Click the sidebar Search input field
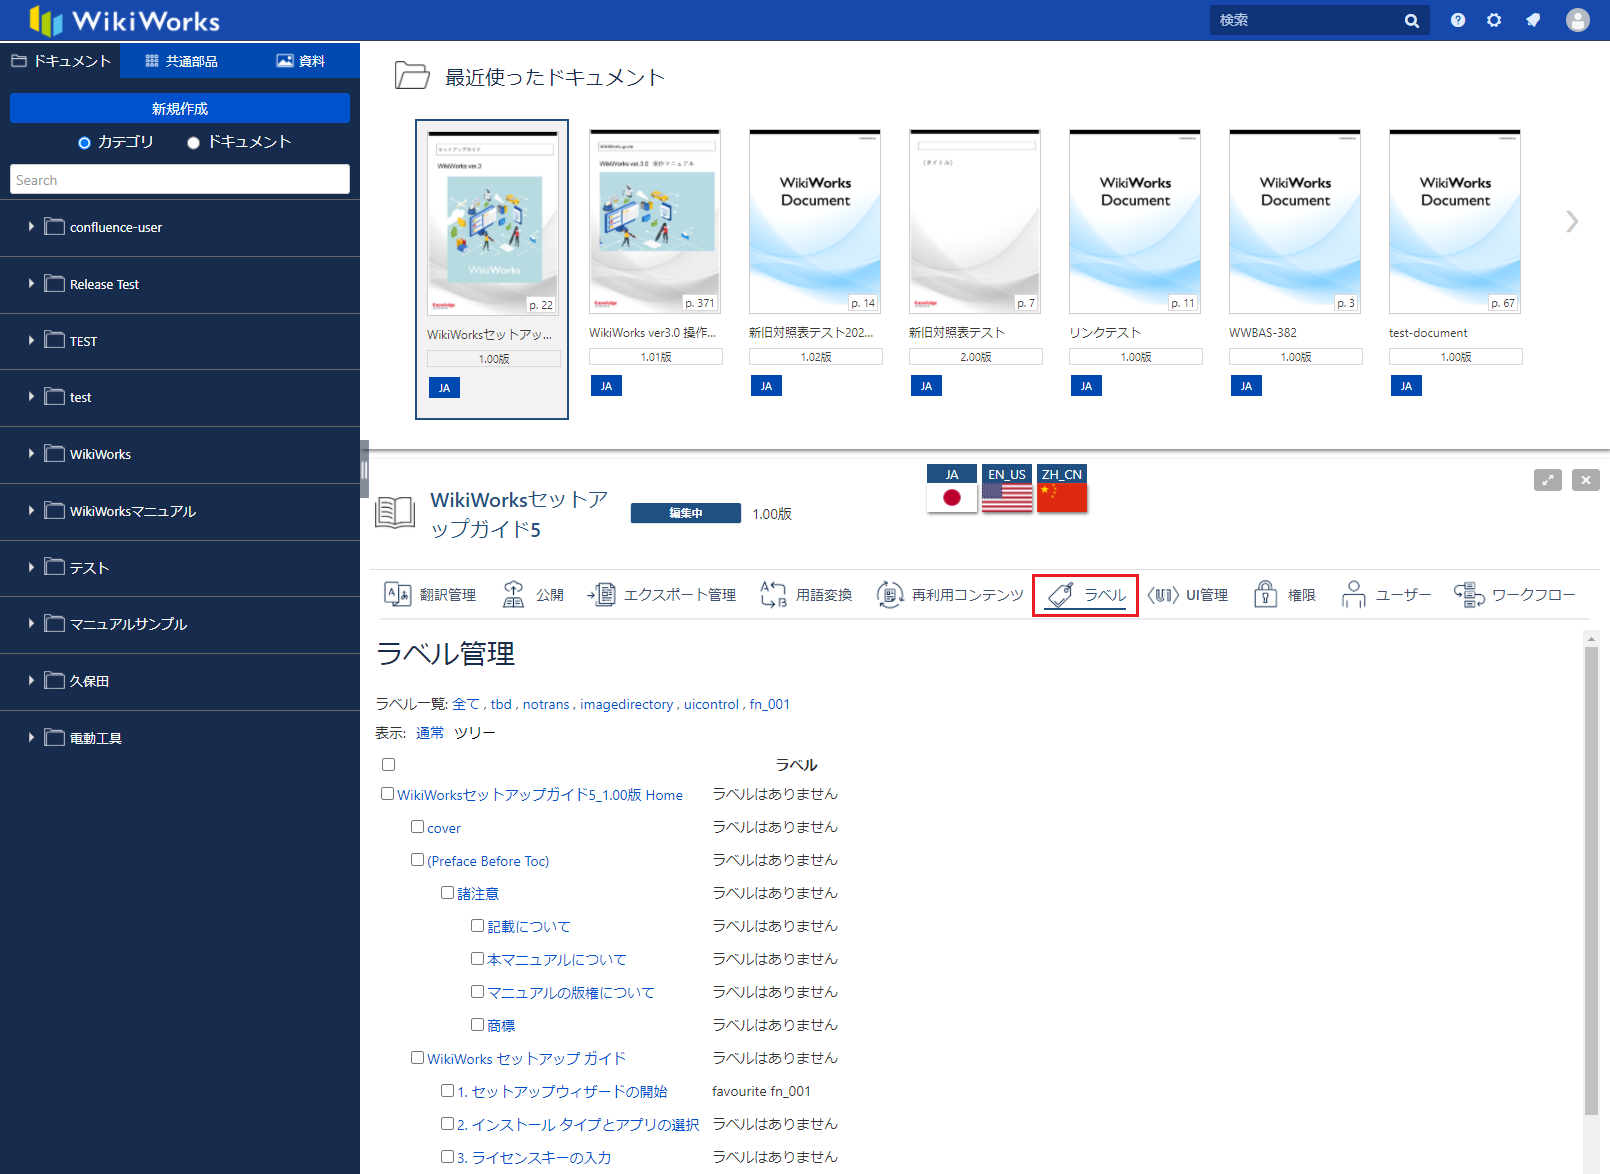Image resolution: width=1610 pixels, height=1174 pixels. [180, 179]
